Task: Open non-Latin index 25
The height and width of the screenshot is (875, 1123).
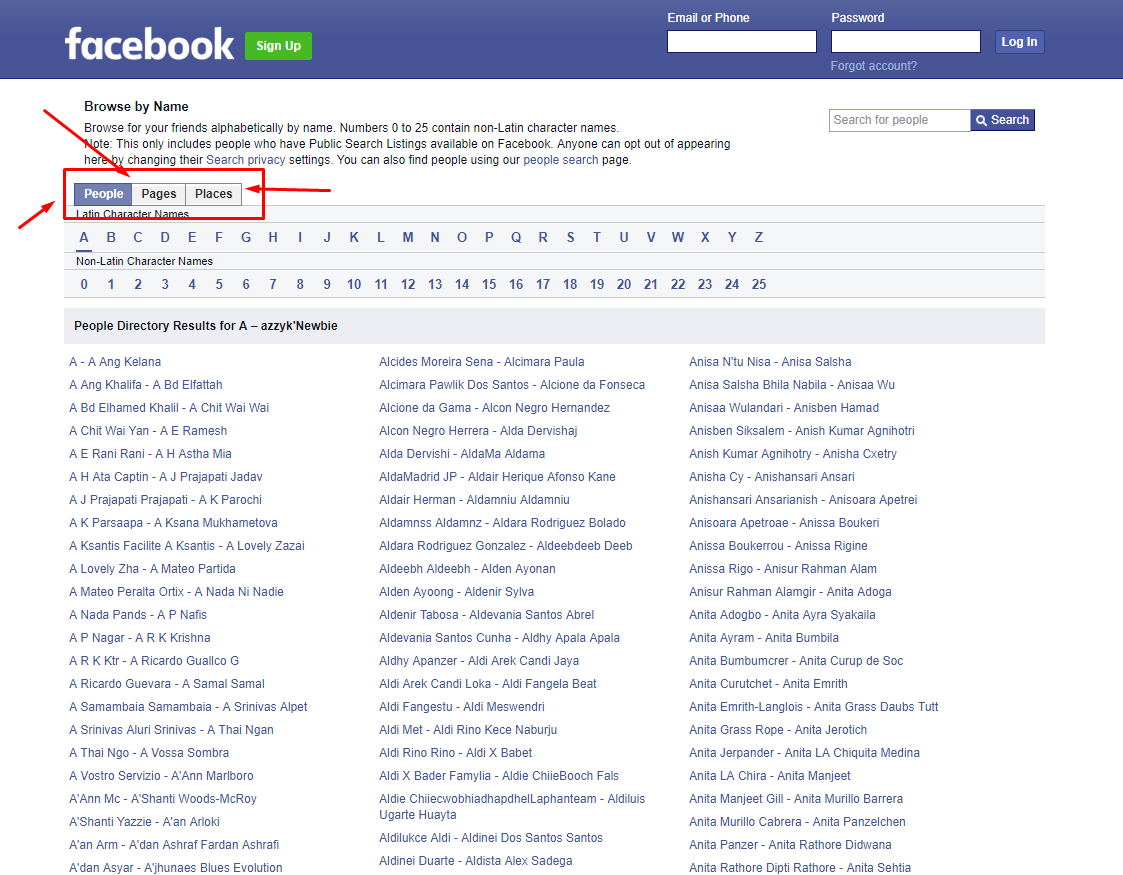Action: (758, 284)
